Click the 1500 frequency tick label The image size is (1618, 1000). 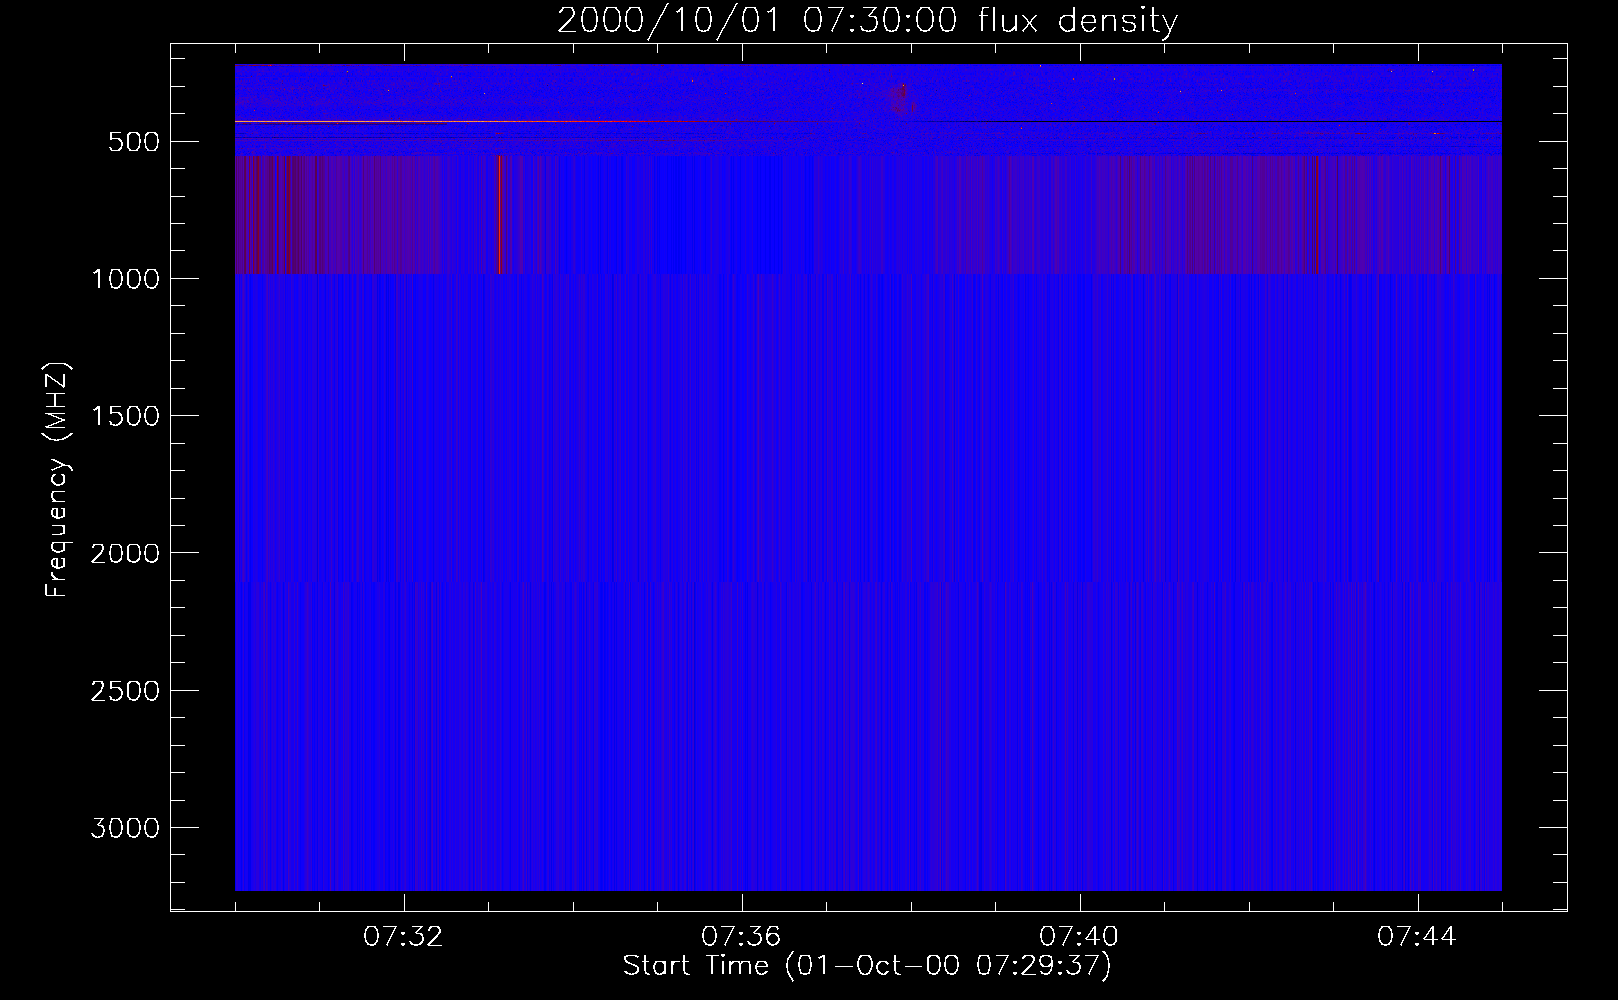point(125,416)
